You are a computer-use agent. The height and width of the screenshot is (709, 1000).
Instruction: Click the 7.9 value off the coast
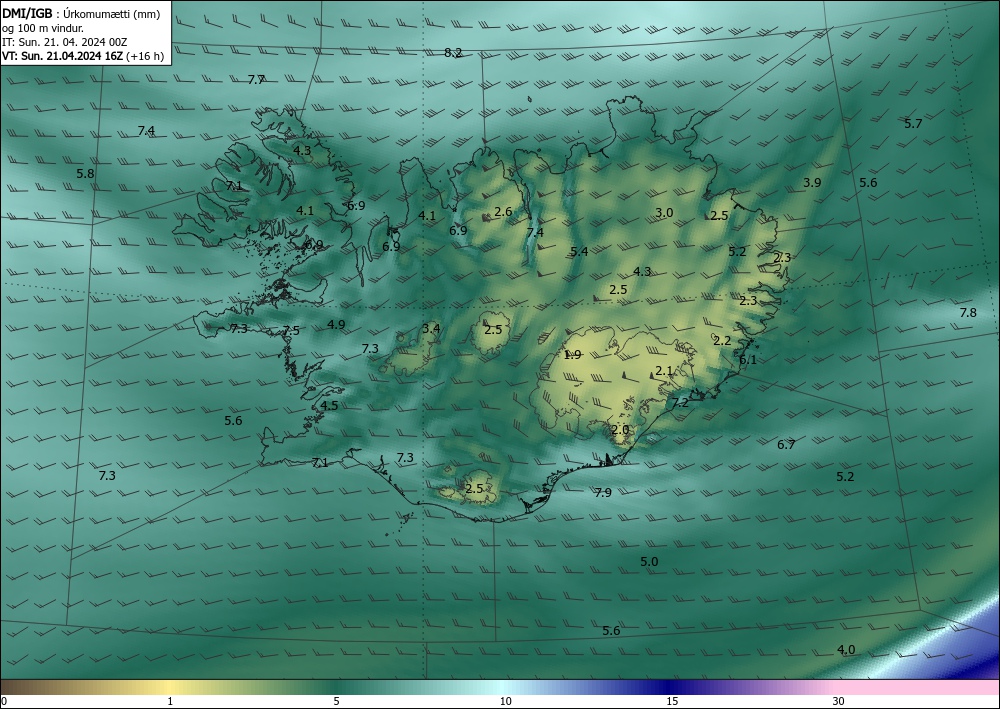click(603, 493)
